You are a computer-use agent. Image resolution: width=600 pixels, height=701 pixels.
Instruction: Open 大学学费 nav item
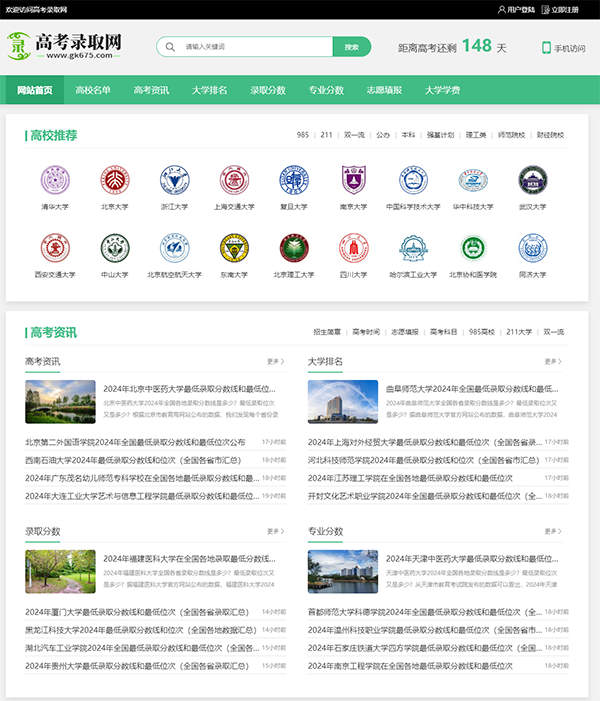coord(443,90)
